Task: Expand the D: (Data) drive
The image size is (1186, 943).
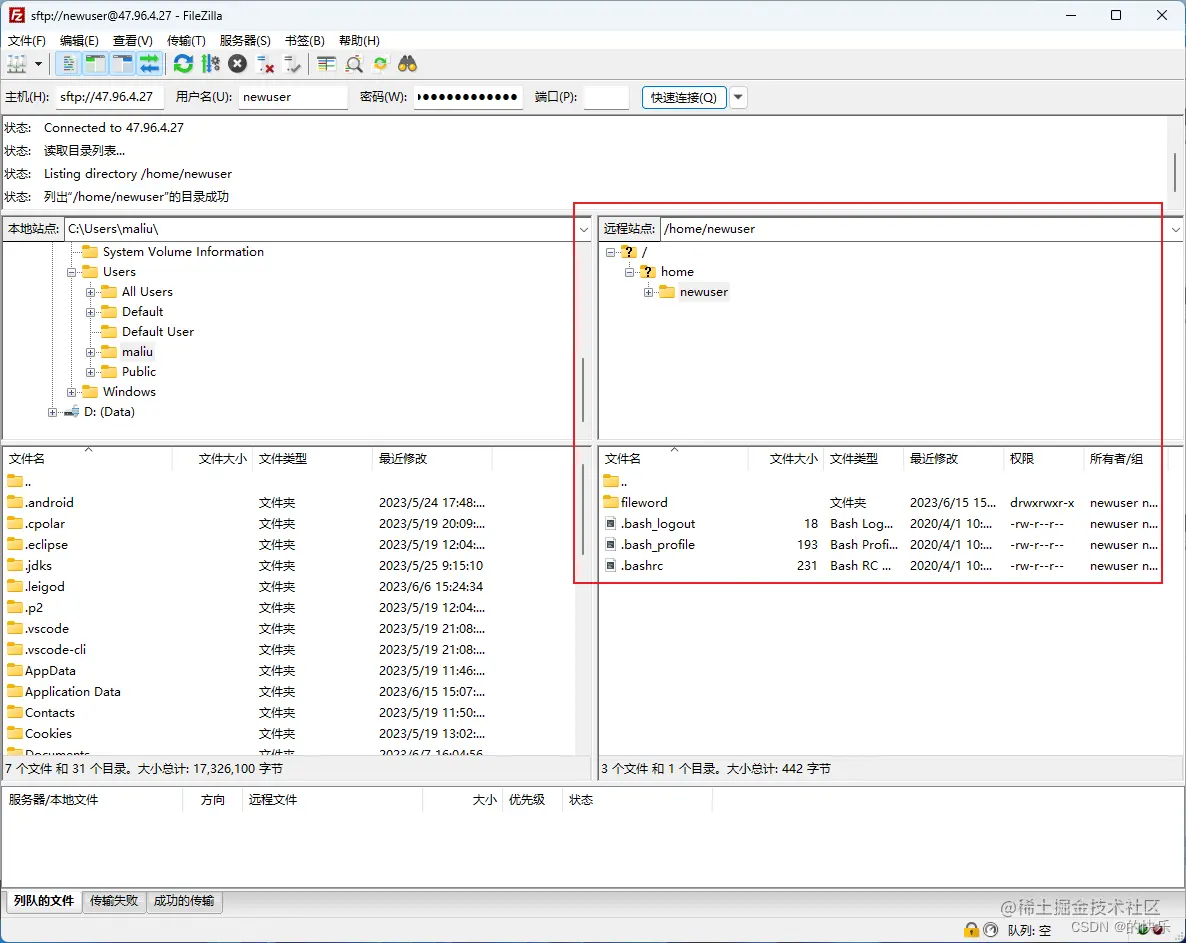Action: point(52,412)
